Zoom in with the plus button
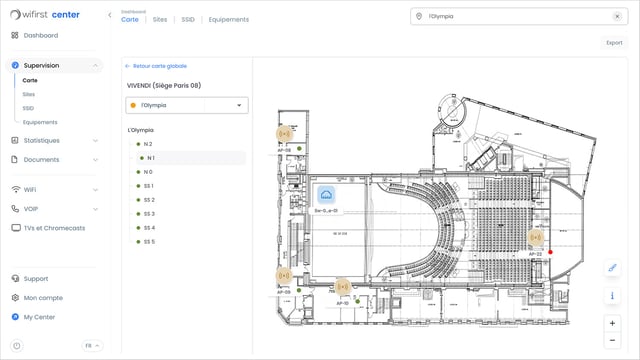Viewport: 640px width, 360px height. tap(612, 323)
